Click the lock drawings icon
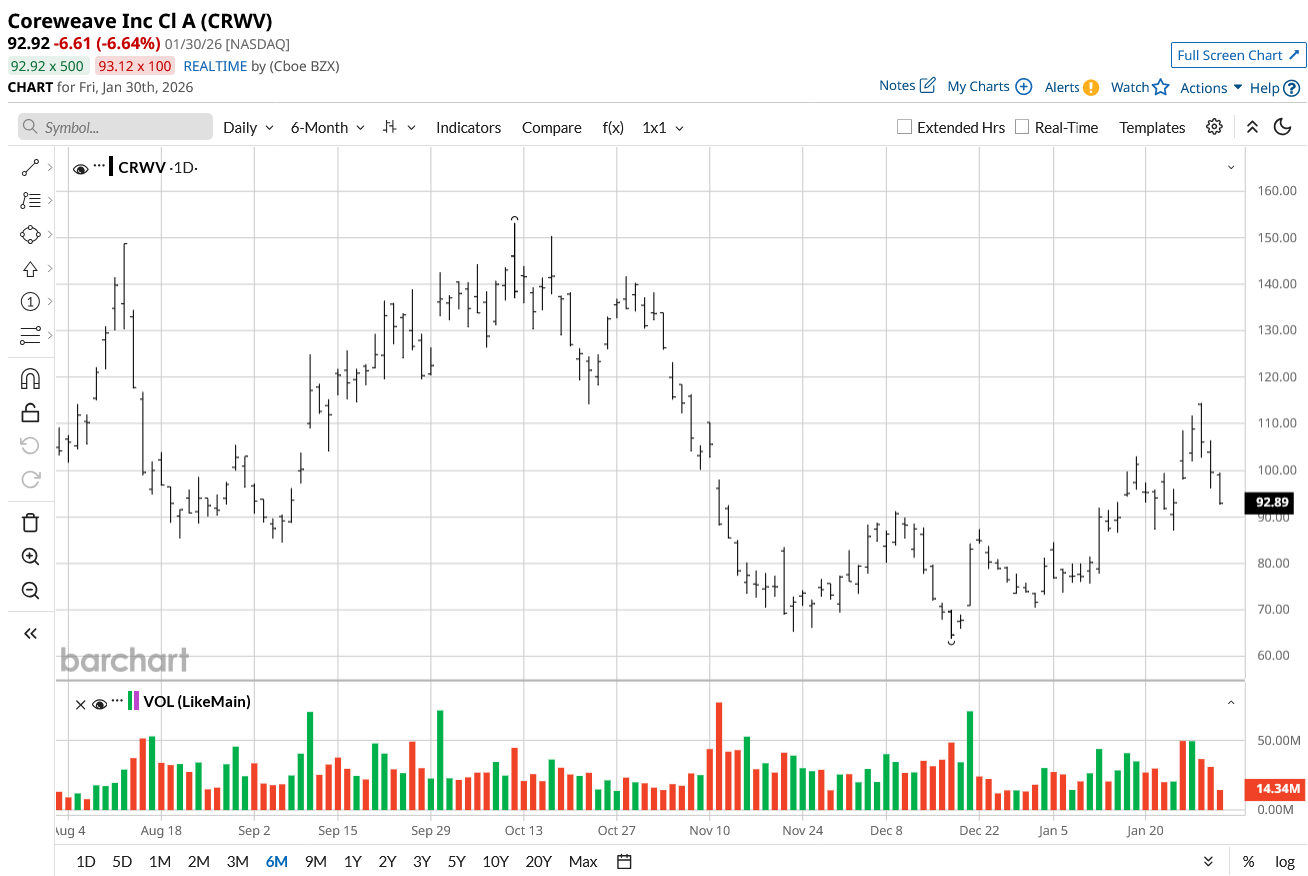This screenshot has height=876, width=1308. tap(30, 412)
